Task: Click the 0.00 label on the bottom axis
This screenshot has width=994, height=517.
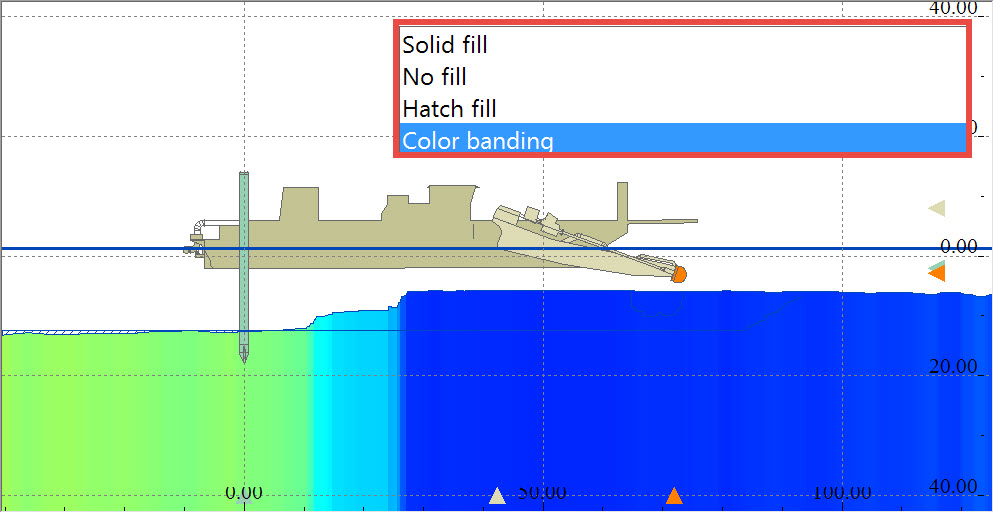Action: tap(243, 492)
